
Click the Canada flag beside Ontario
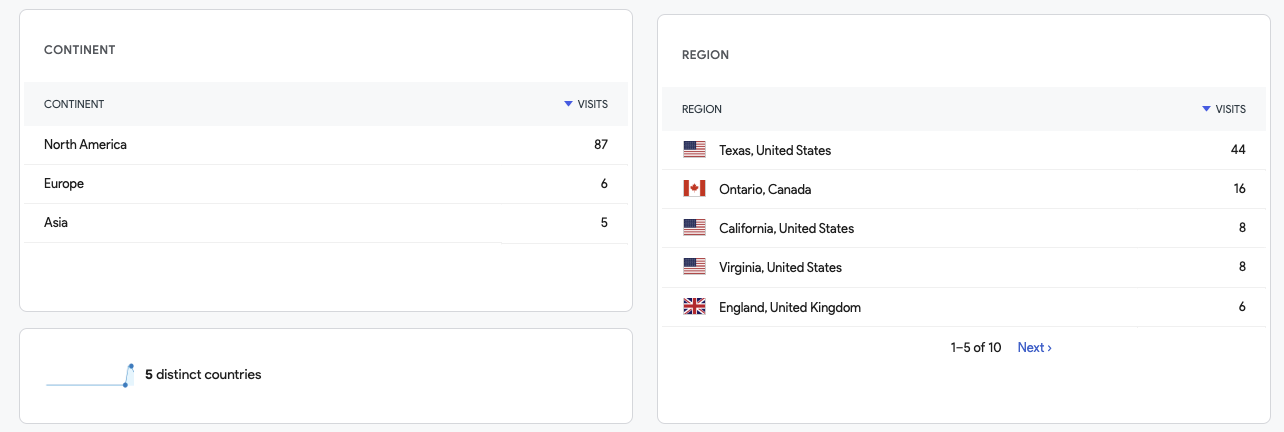694,189
